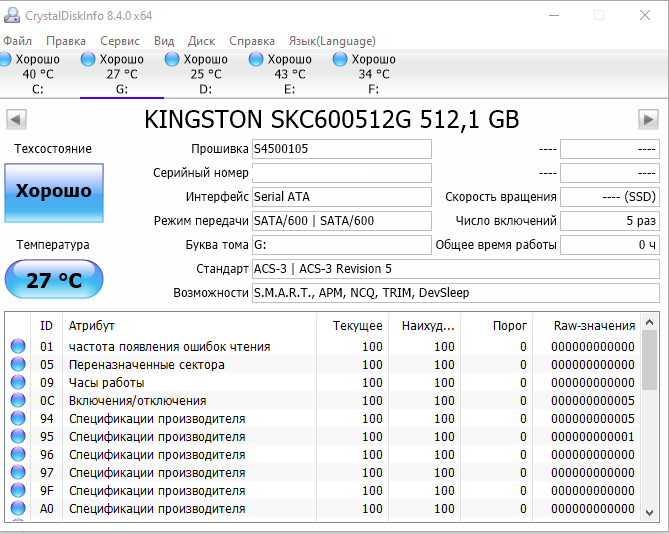
Task: Click the blue Хорошо health status button
Action: pyautogui.click(x=54, y=193)
